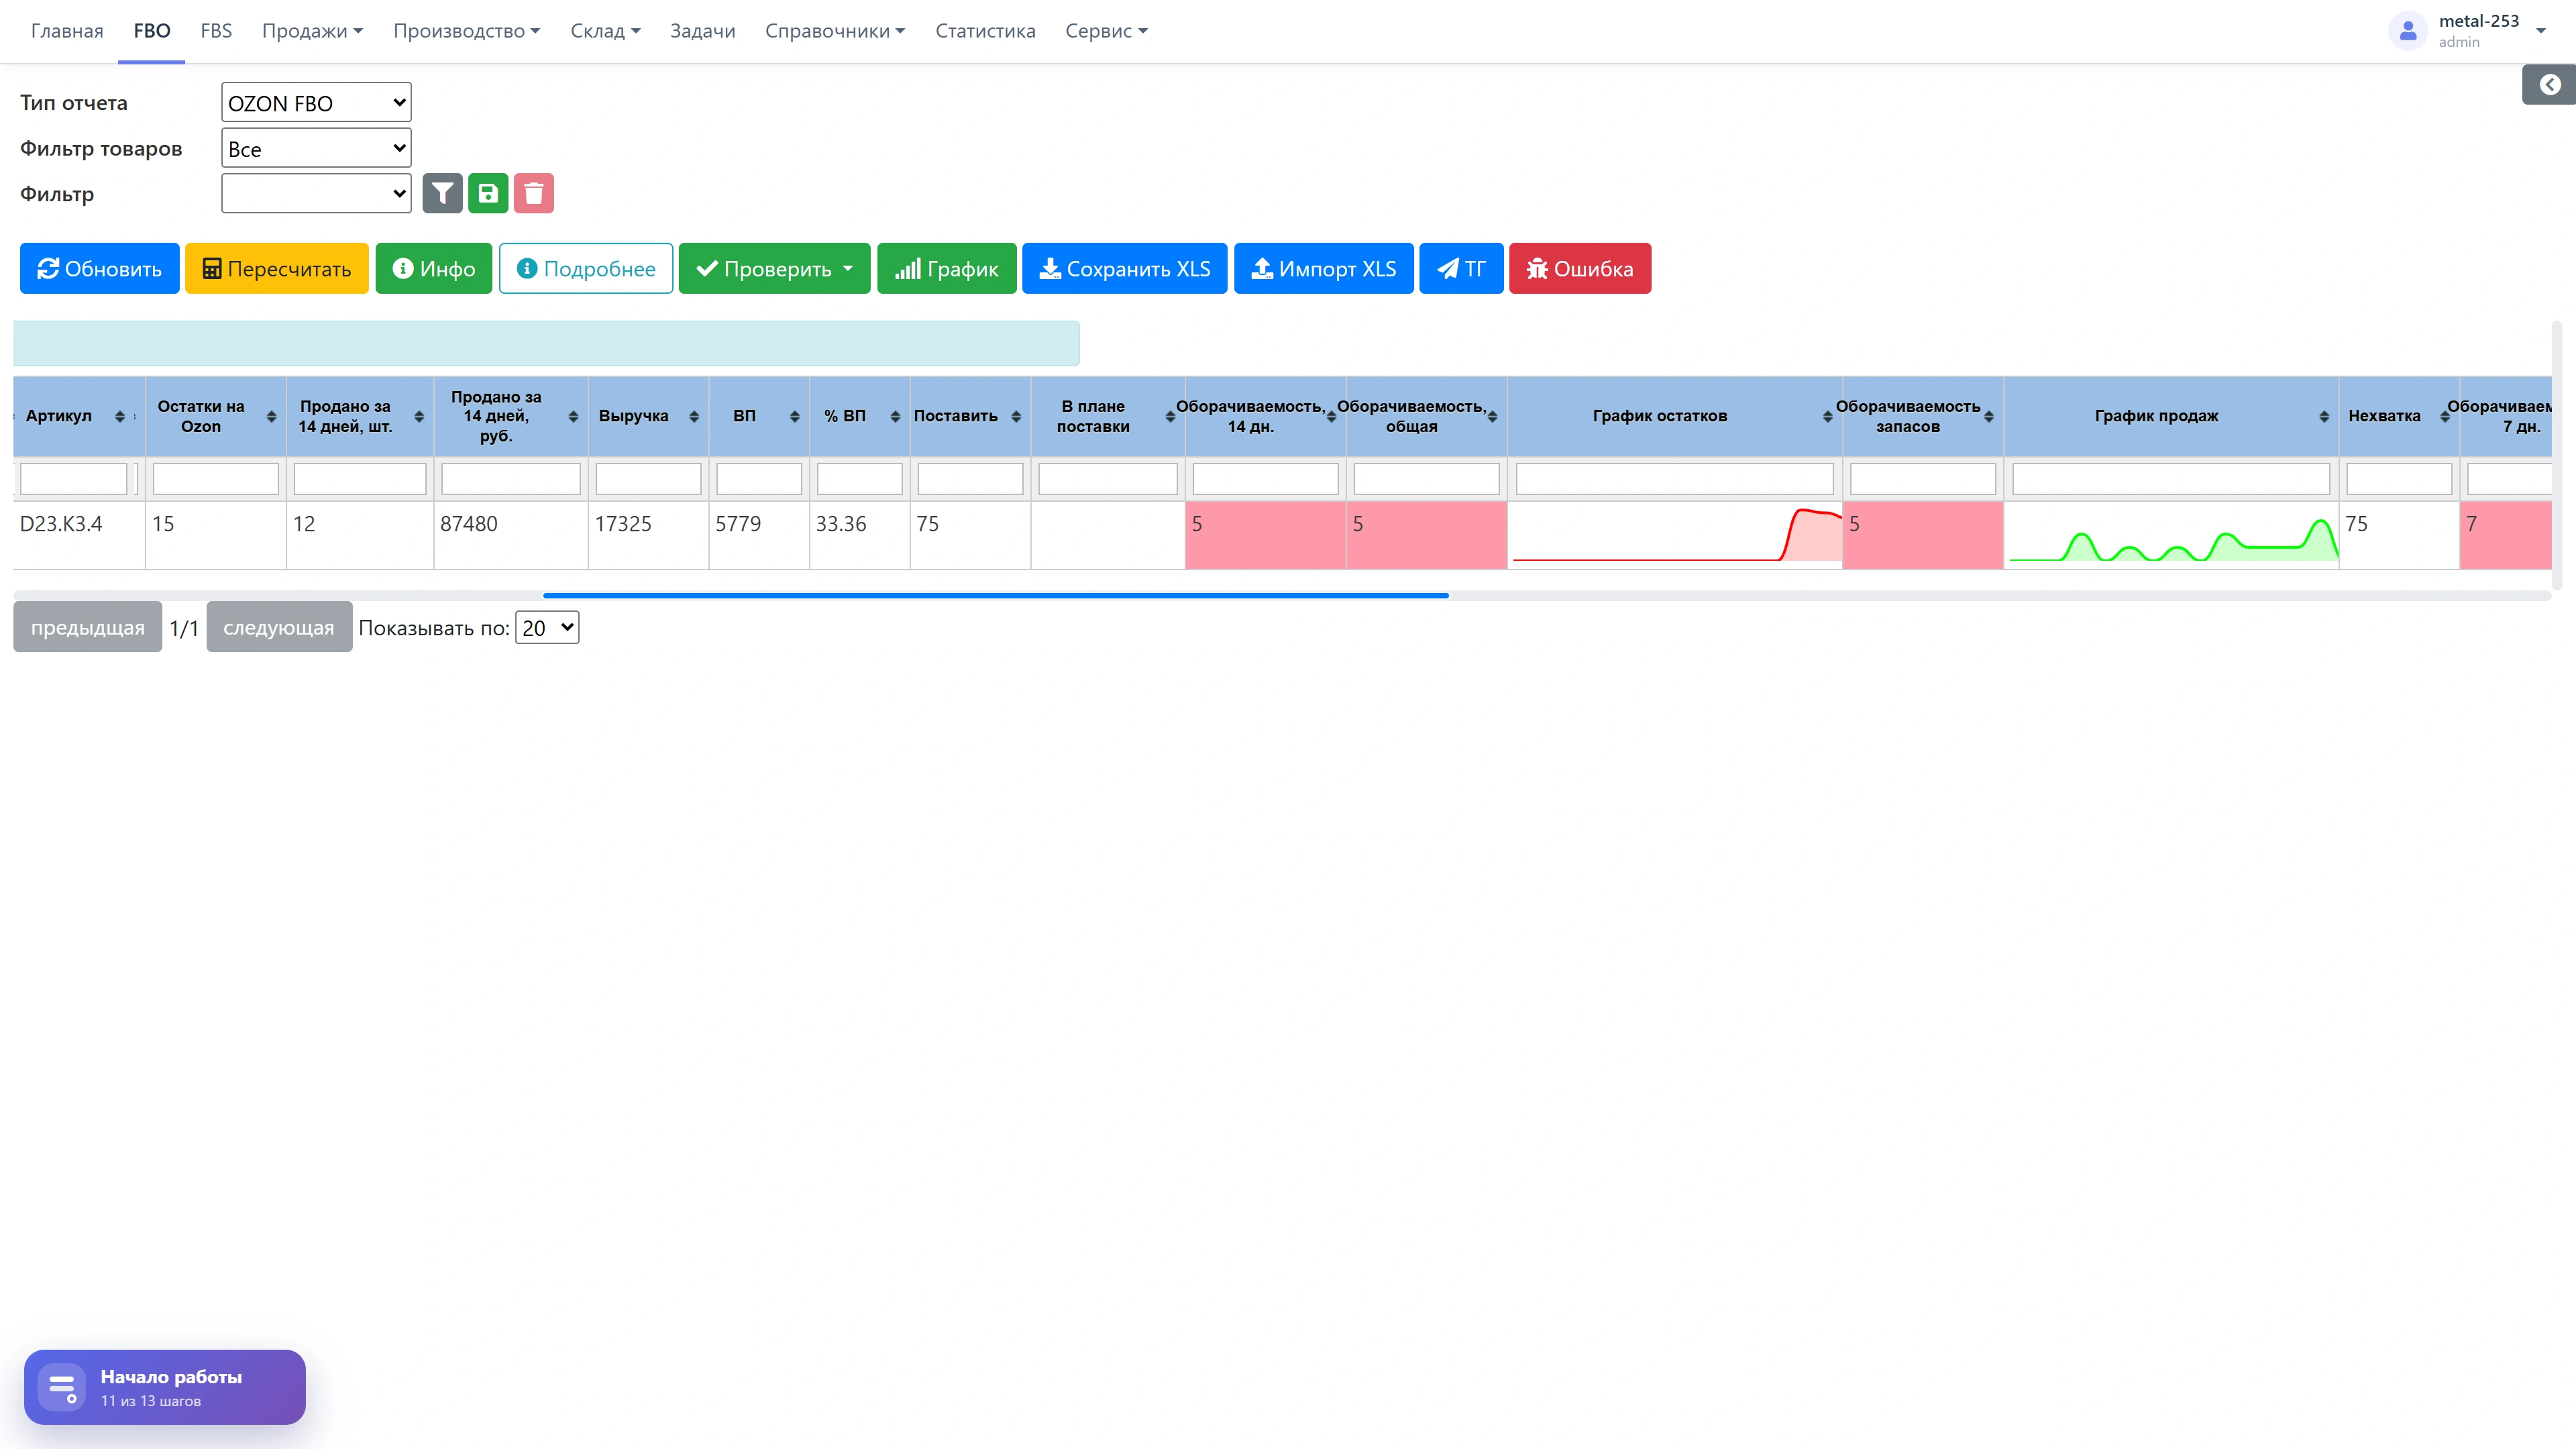This screenshot has height=1449, width=2576.
Task: Open the Начало работы onboarding widget
Action: 165,1387
